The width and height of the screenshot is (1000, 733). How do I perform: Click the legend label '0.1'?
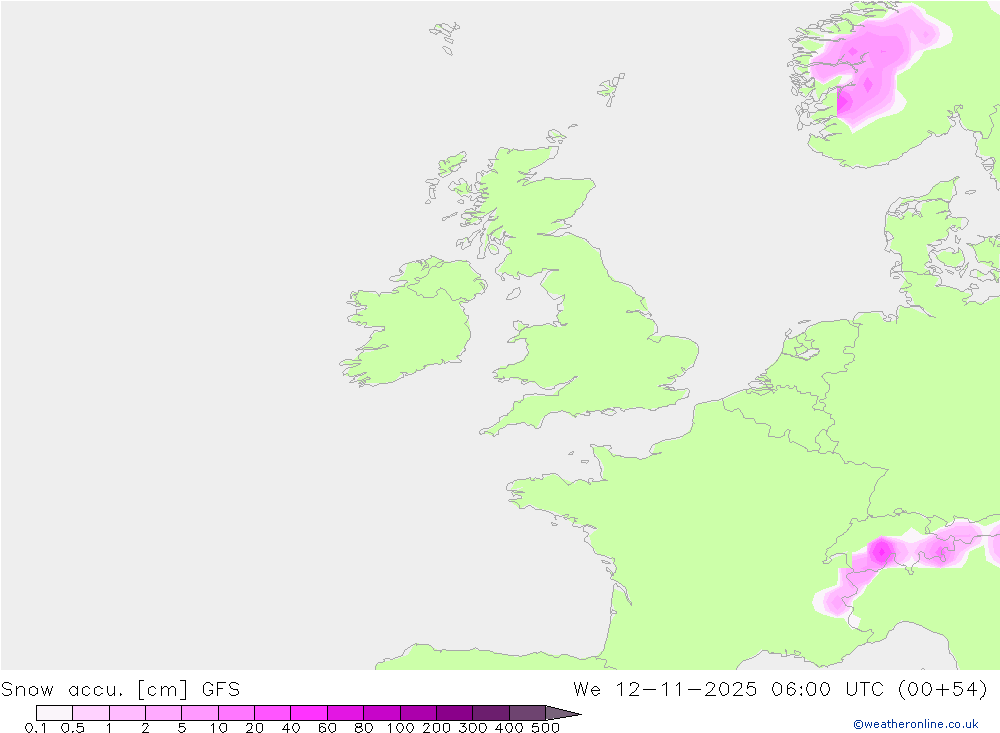click(36, 728)
